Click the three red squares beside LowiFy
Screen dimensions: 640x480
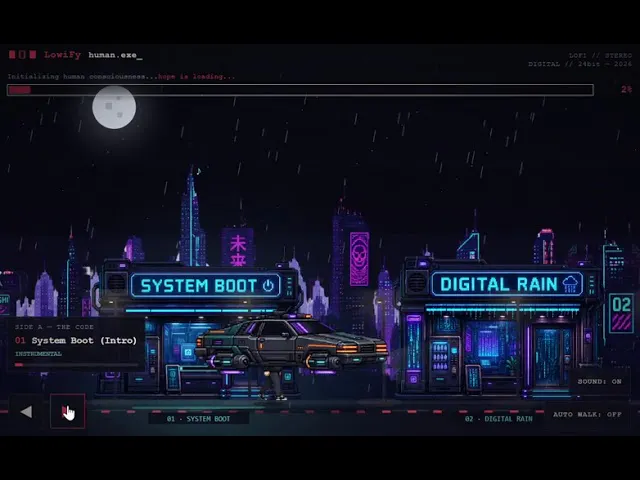22,55
